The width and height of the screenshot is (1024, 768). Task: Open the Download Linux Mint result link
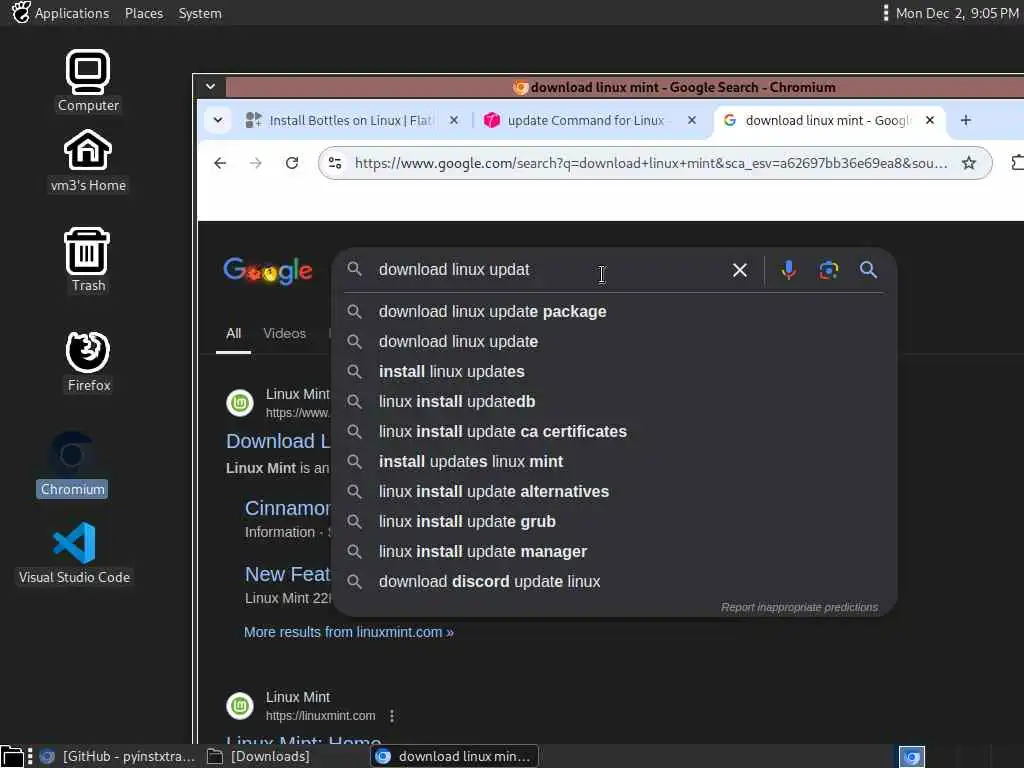(279, 441)
